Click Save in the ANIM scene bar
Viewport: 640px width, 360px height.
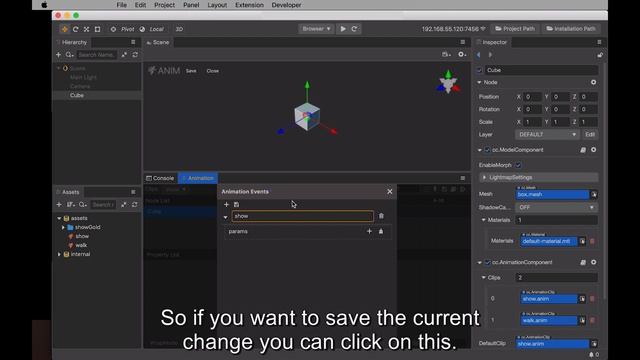coord(191,71)
